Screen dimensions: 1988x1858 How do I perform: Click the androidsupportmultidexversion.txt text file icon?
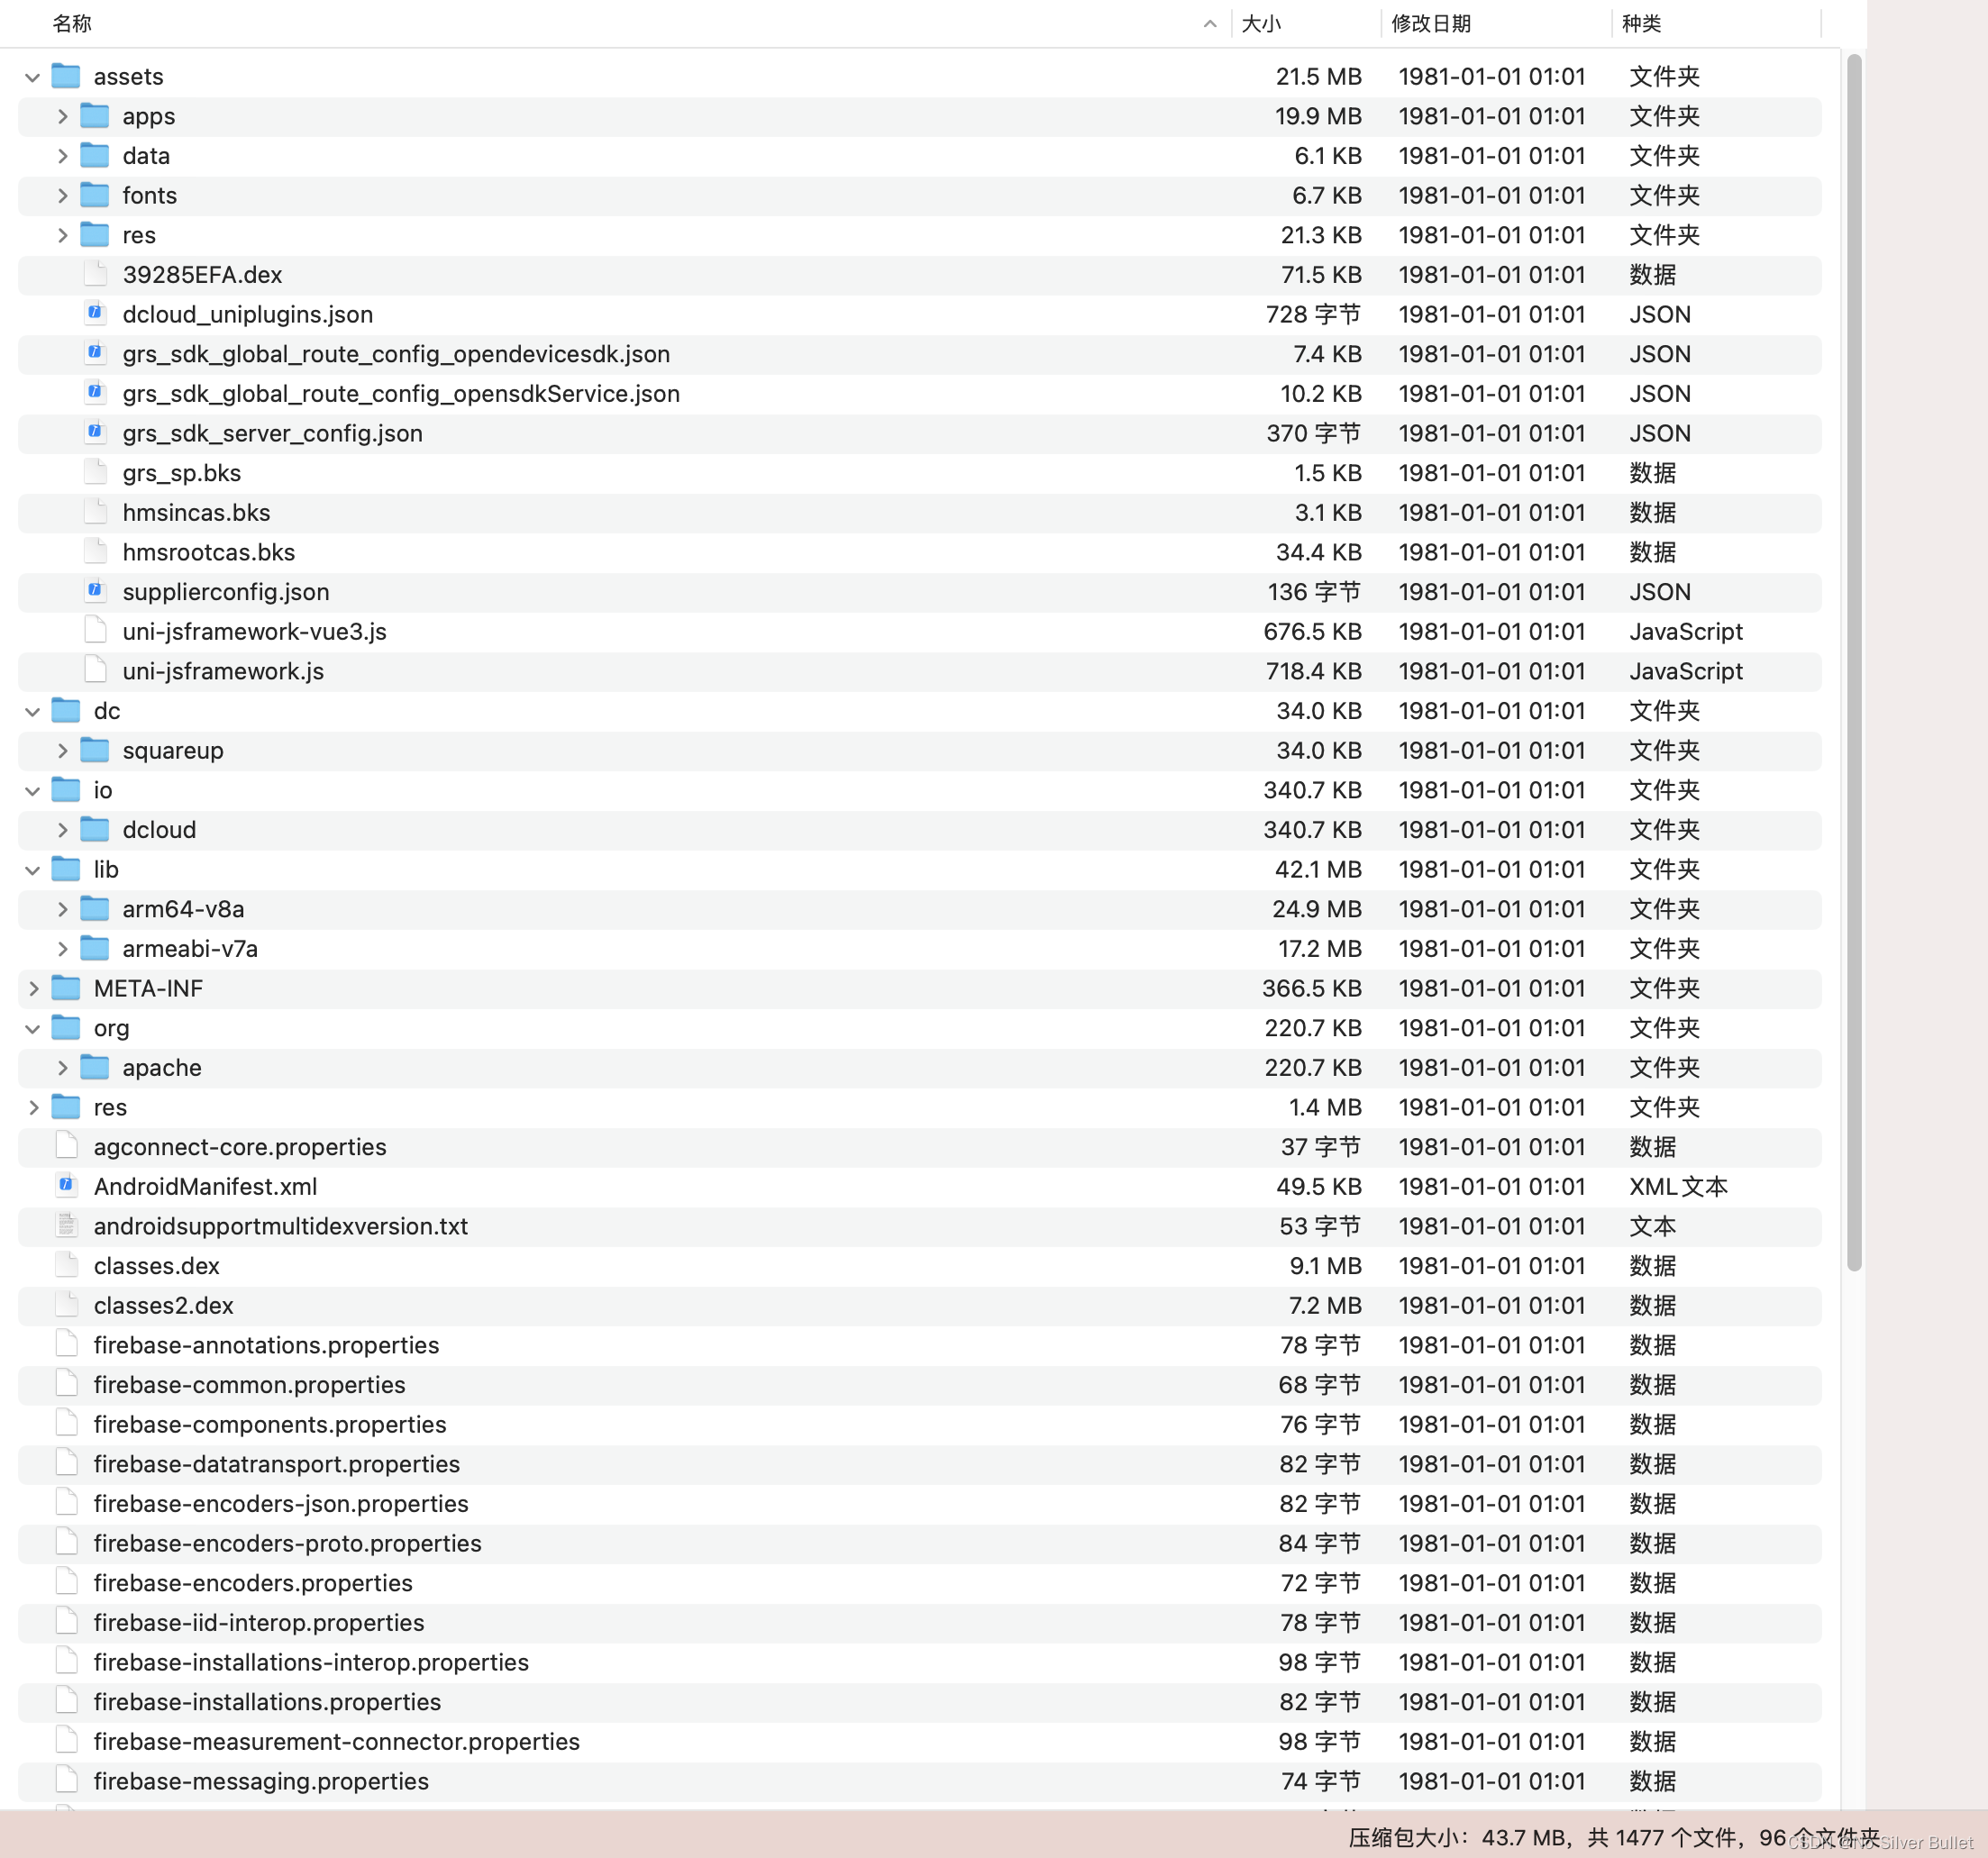pyautogui.click(x=66, y=1226)
